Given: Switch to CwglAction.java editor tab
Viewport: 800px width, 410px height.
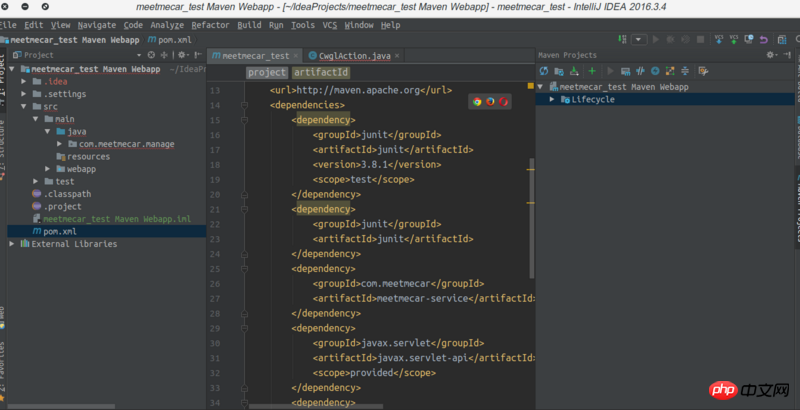Looking at the screenshot, I should [350, 56].
